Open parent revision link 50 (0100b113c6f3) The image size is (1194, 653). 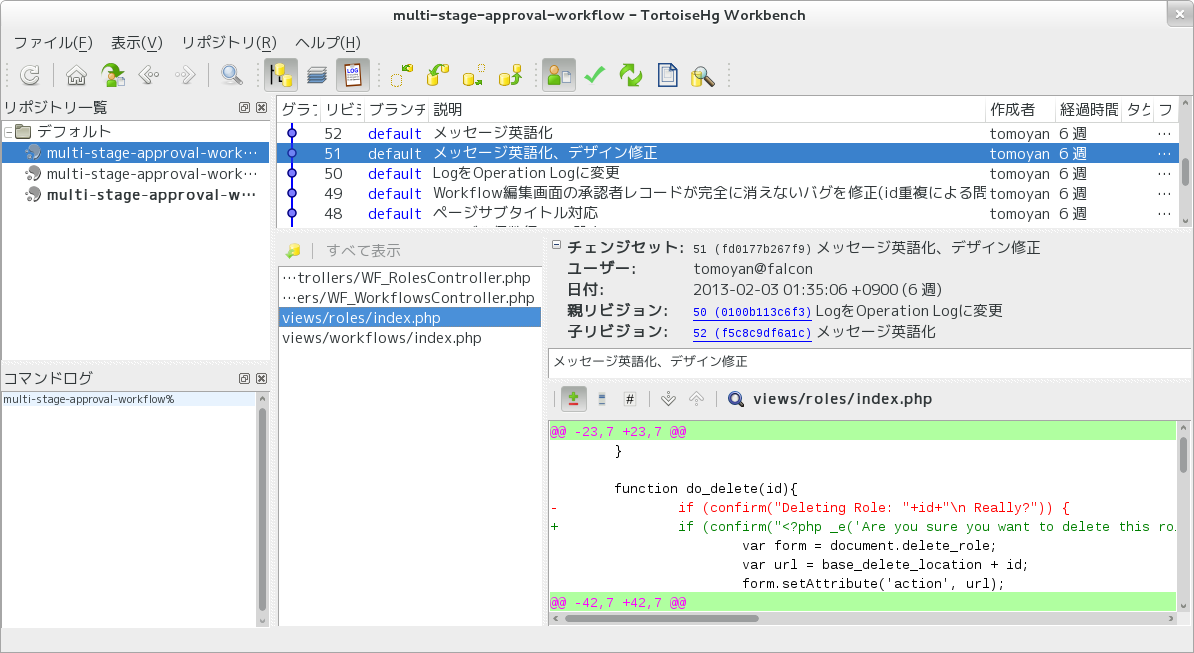(x=752, y=312)
